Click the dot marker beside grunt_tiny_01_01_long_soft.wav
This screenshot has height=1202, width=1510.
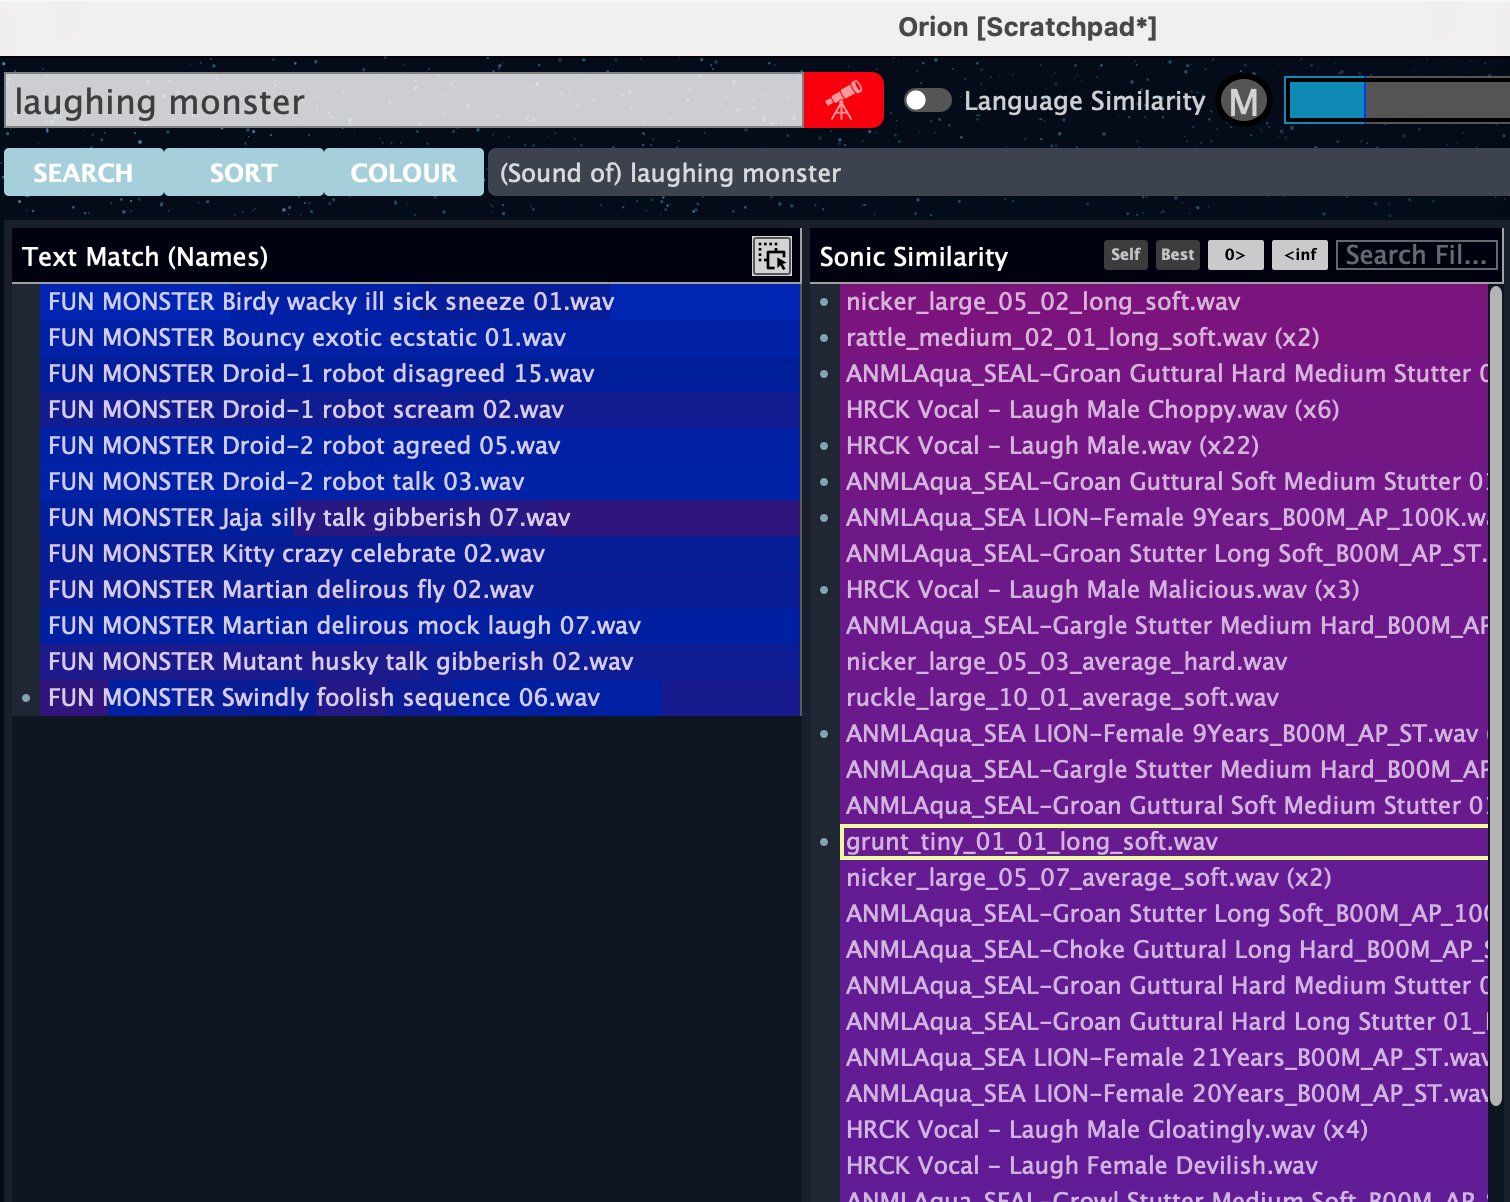tap(824, 842)
